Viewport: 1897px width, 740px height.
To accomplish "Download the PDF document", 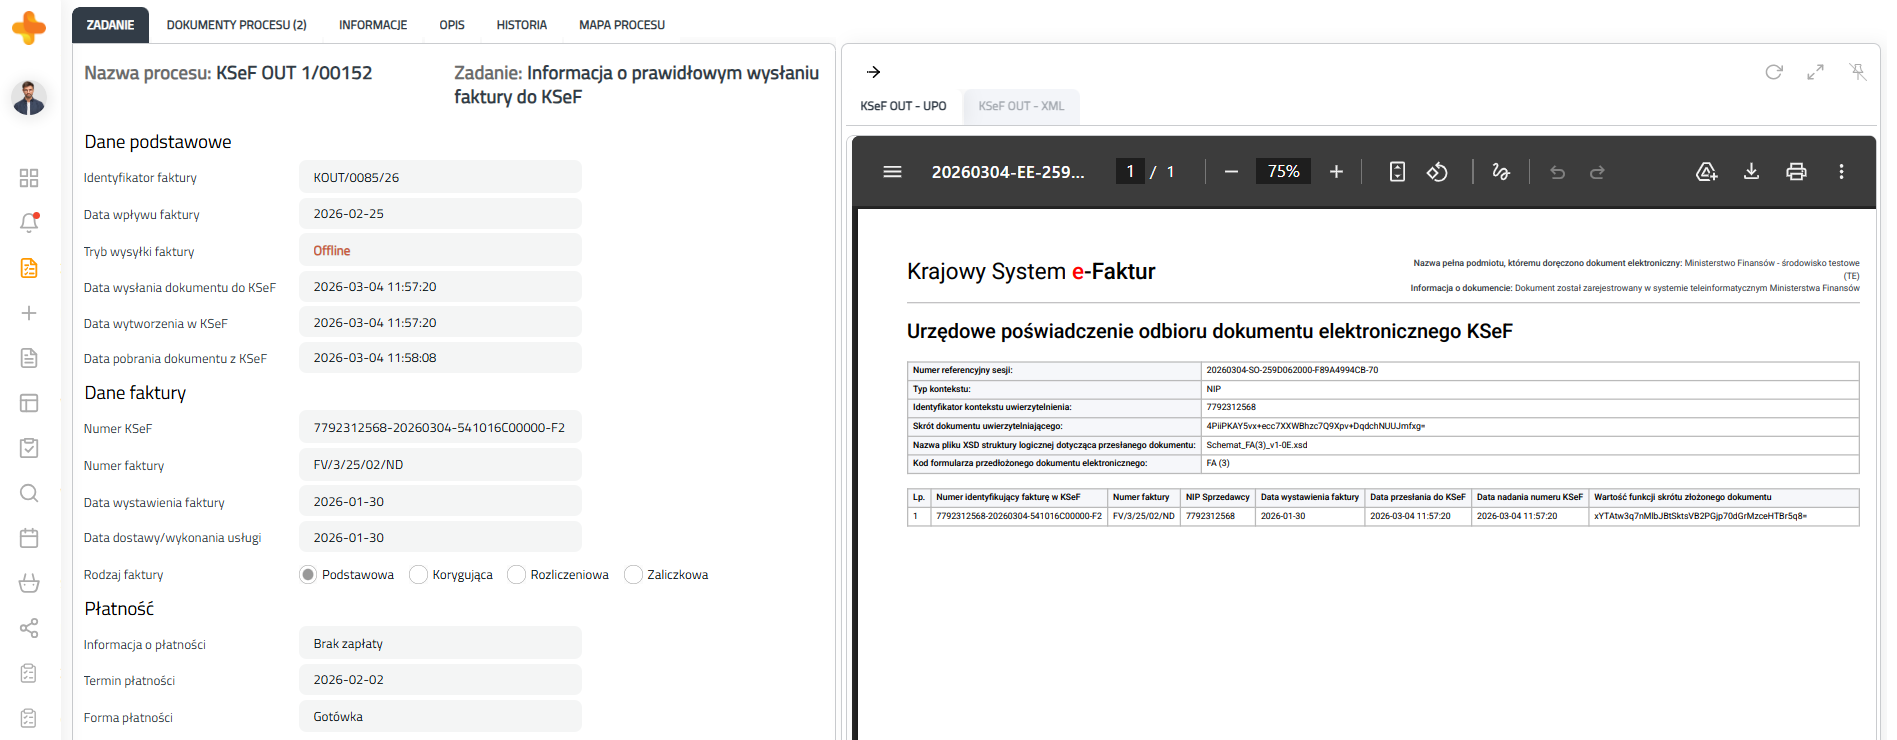I will click(x=1751, y=172).
